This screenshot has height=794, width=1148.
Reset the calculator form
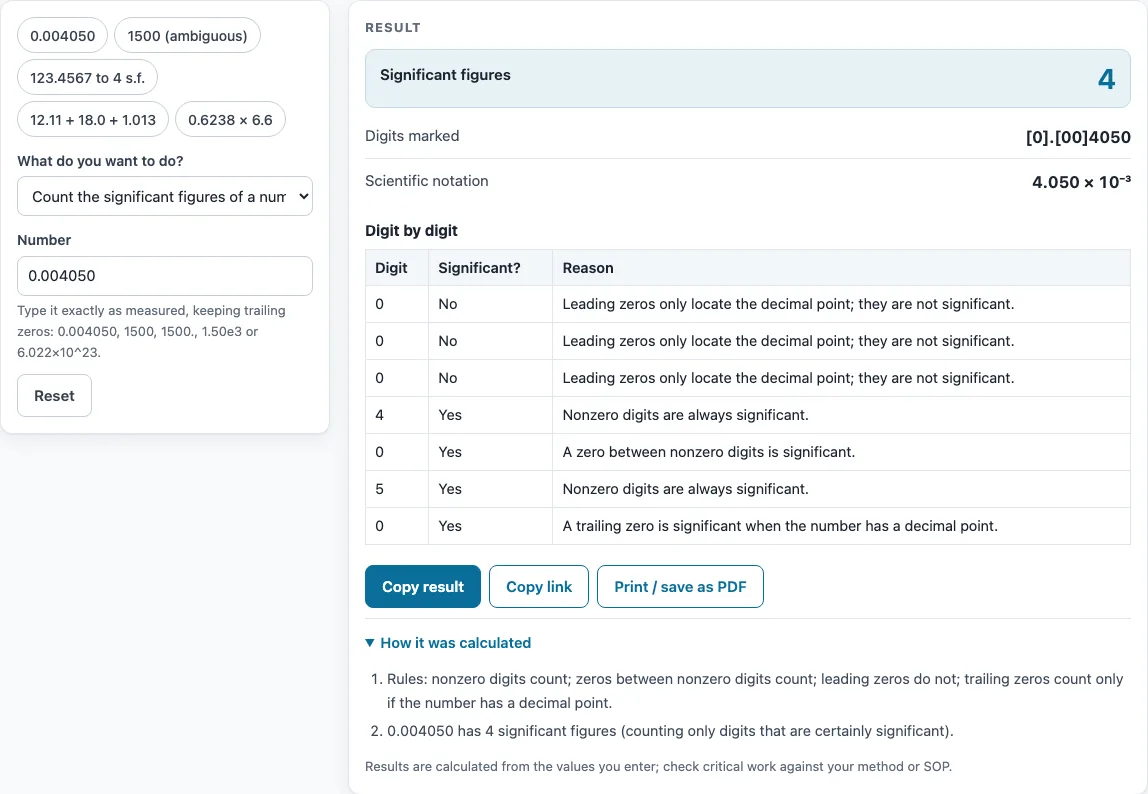click(x=54, y=396)
